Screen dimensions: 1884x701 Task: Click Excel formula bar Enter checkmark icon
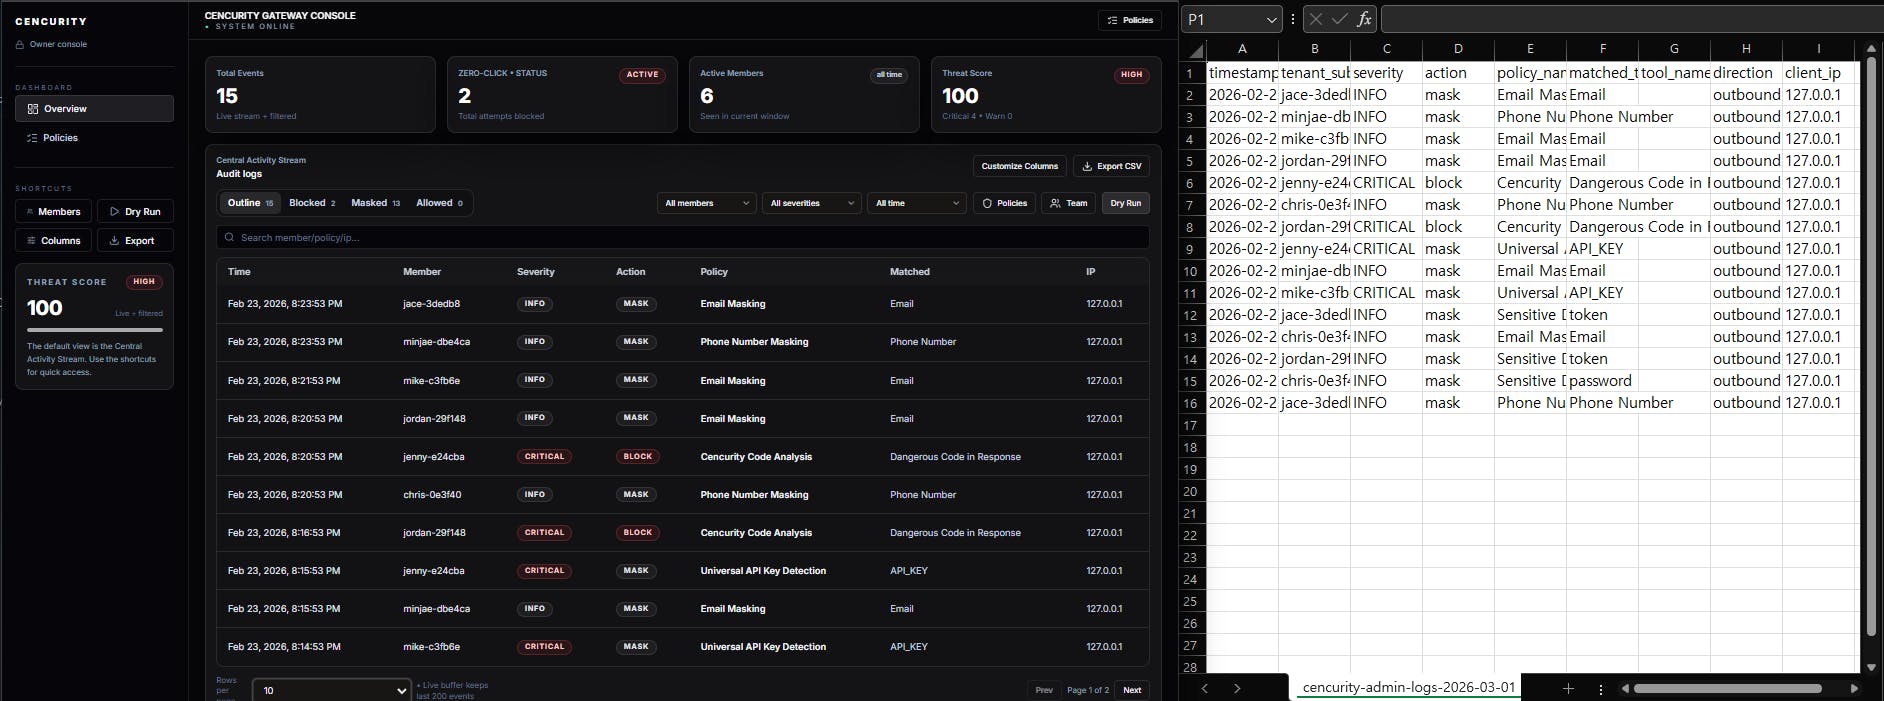coord(1339,19)
